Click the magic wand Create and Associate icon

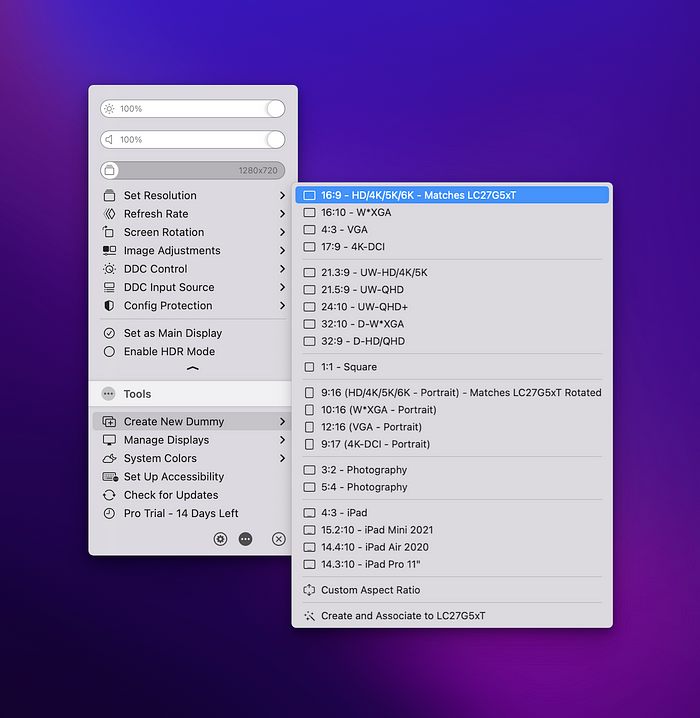tap(309, 616)
